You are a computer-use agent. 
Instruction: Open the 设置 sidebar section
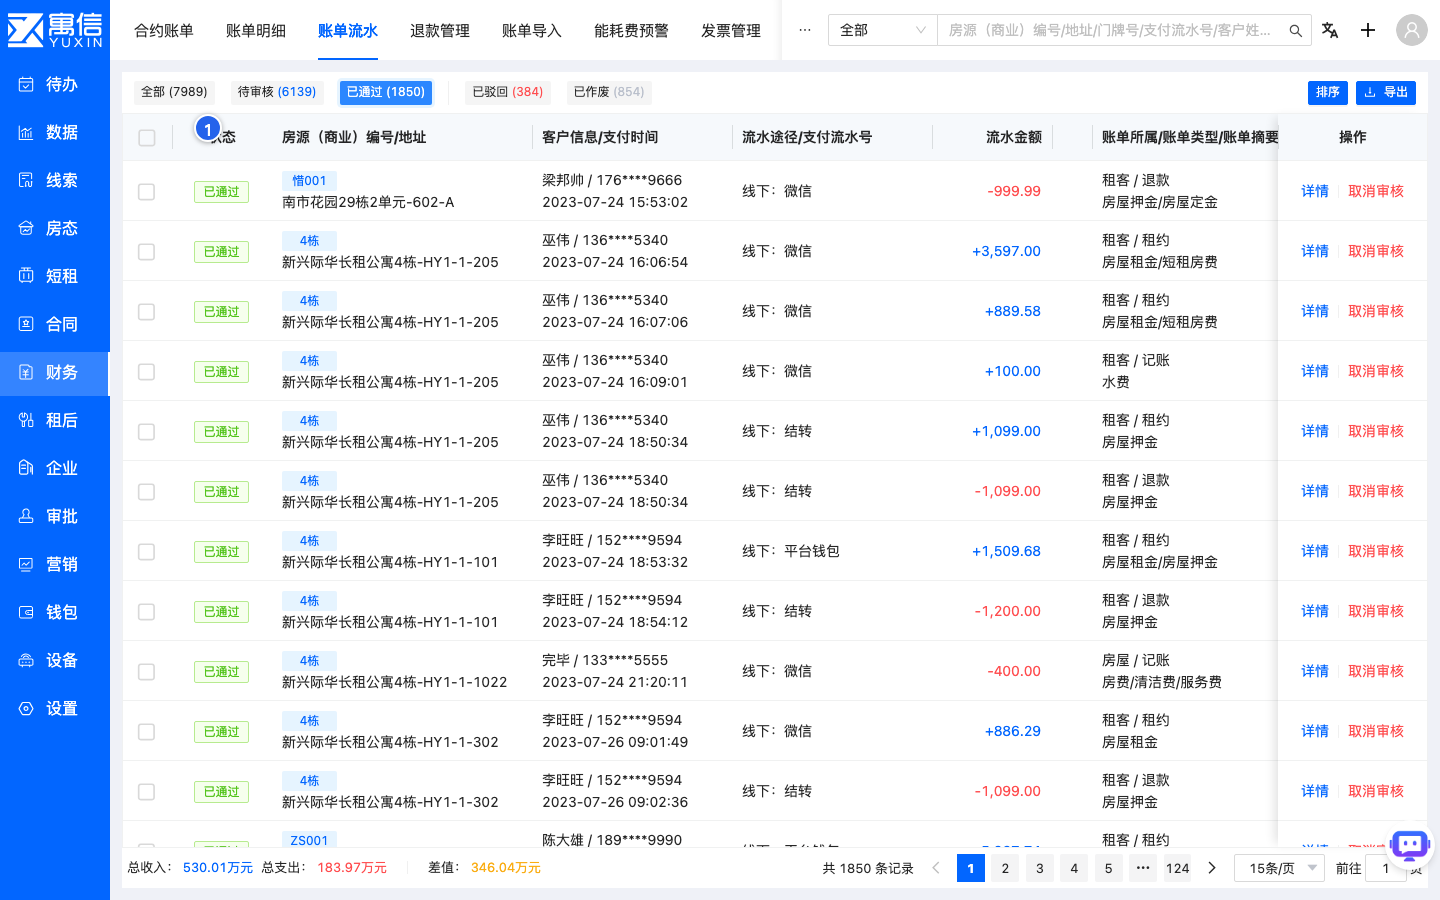[55, 709]
